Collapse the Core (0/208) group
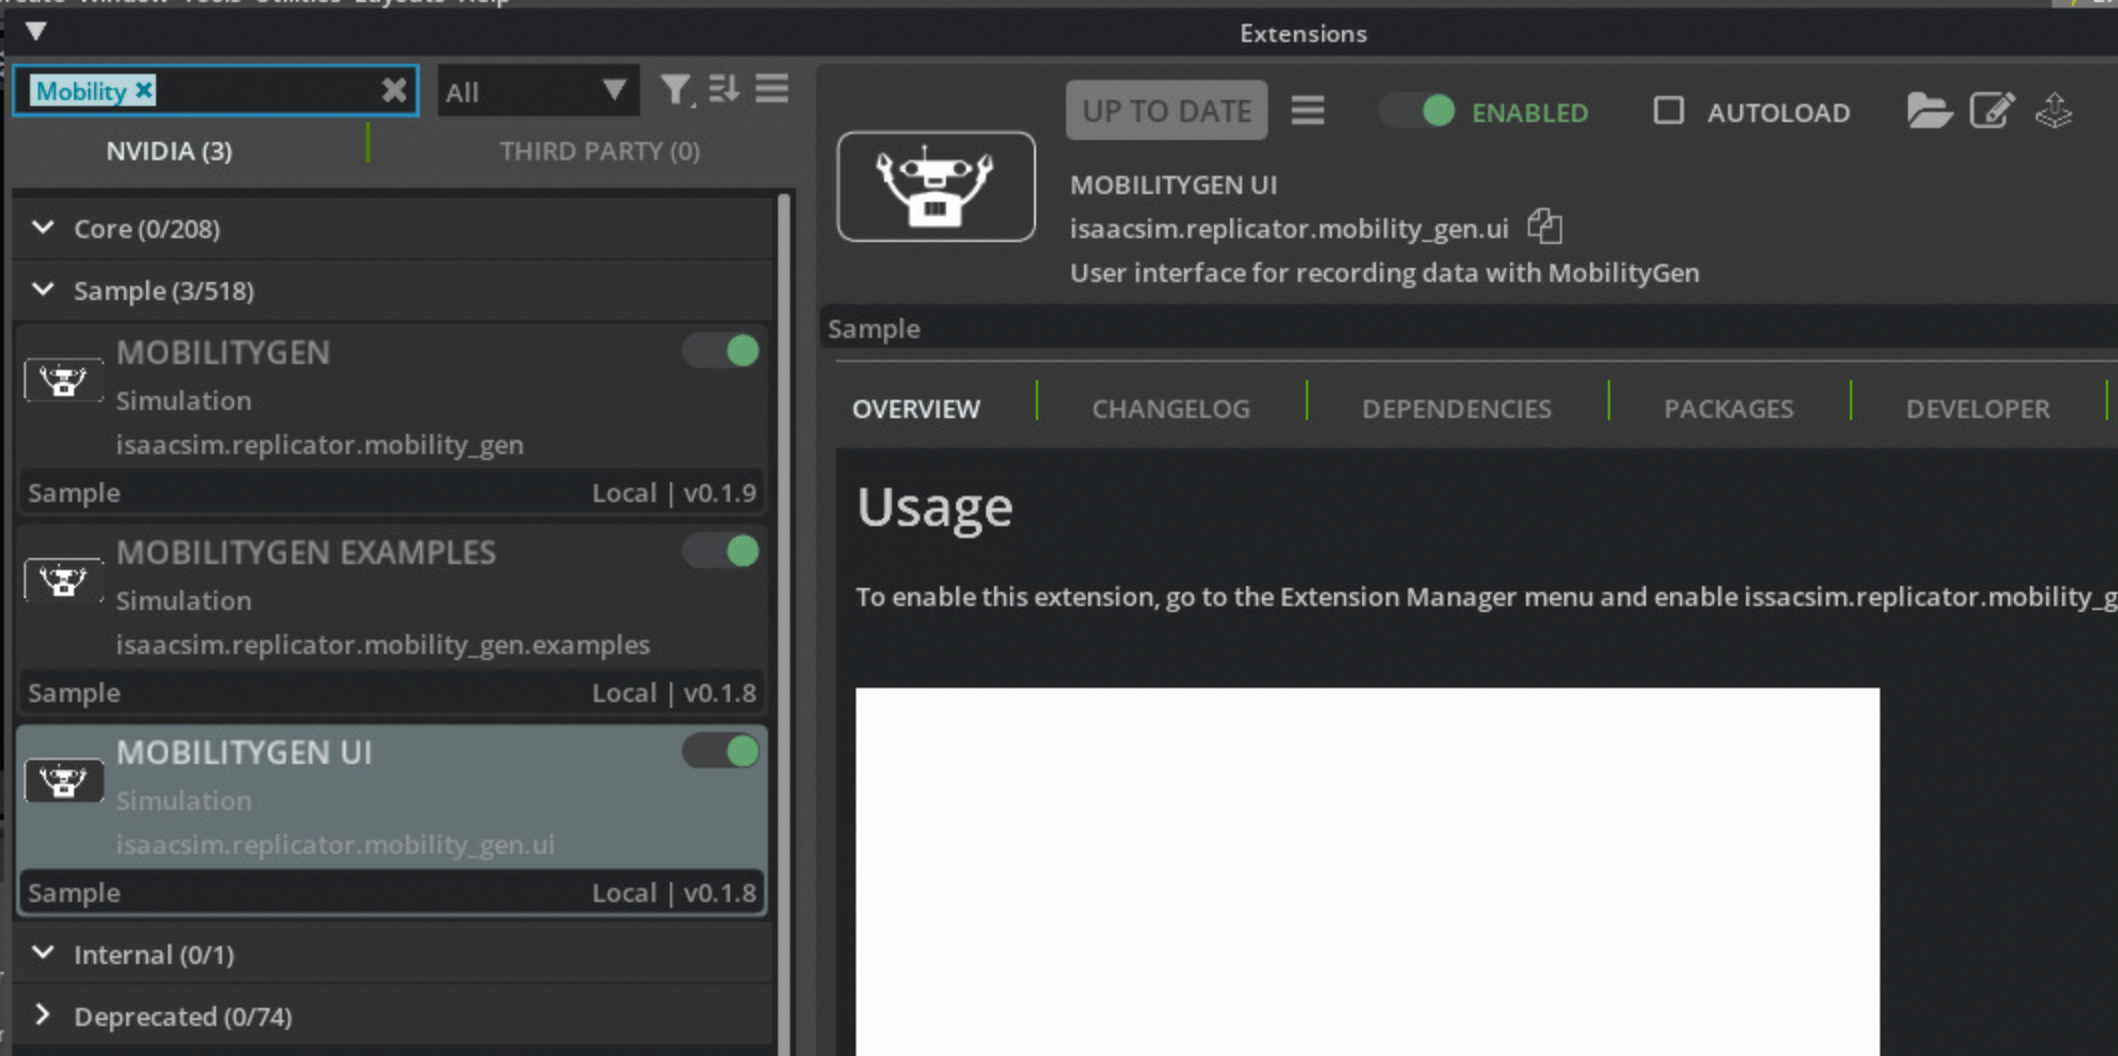 [43, 228]
